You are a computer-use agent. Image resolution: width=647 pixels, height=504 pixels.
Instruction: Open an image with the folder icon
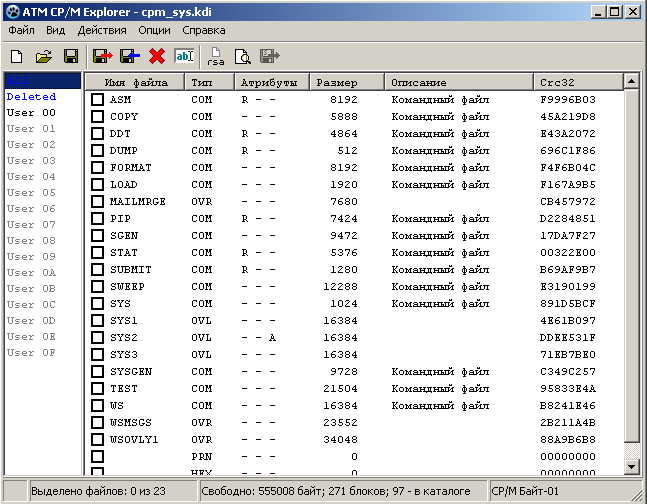click(x=44, y=56)
